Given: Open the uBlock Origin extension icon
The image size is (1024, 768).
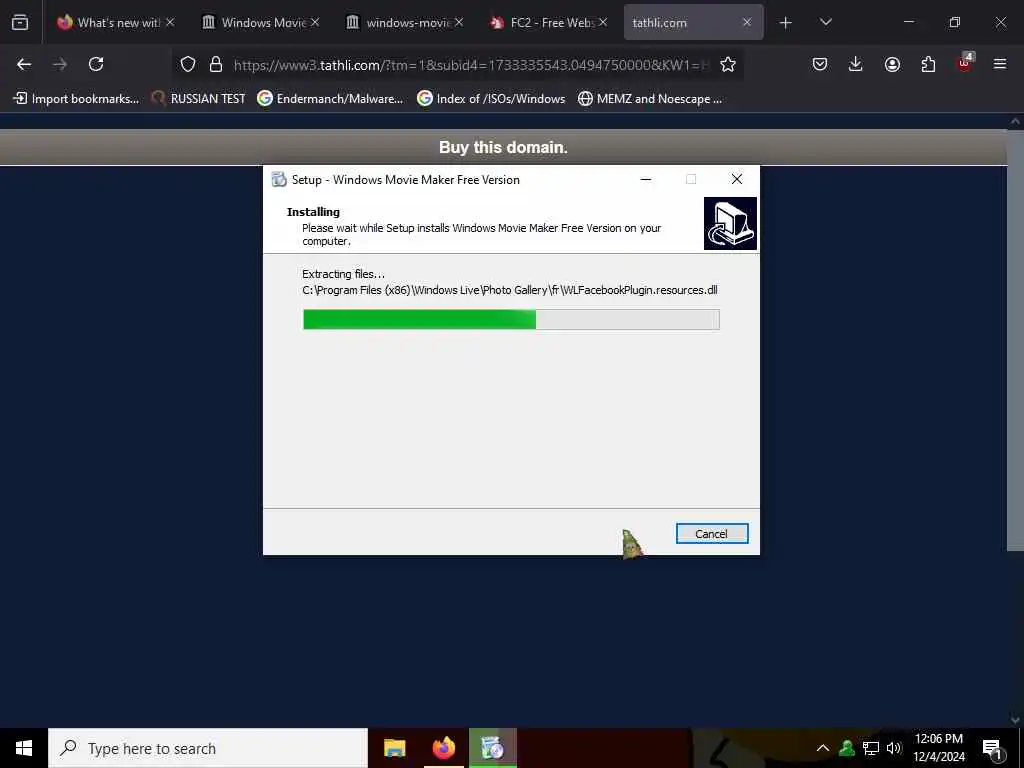Looking at the screenshot, I should pos(965,63).
